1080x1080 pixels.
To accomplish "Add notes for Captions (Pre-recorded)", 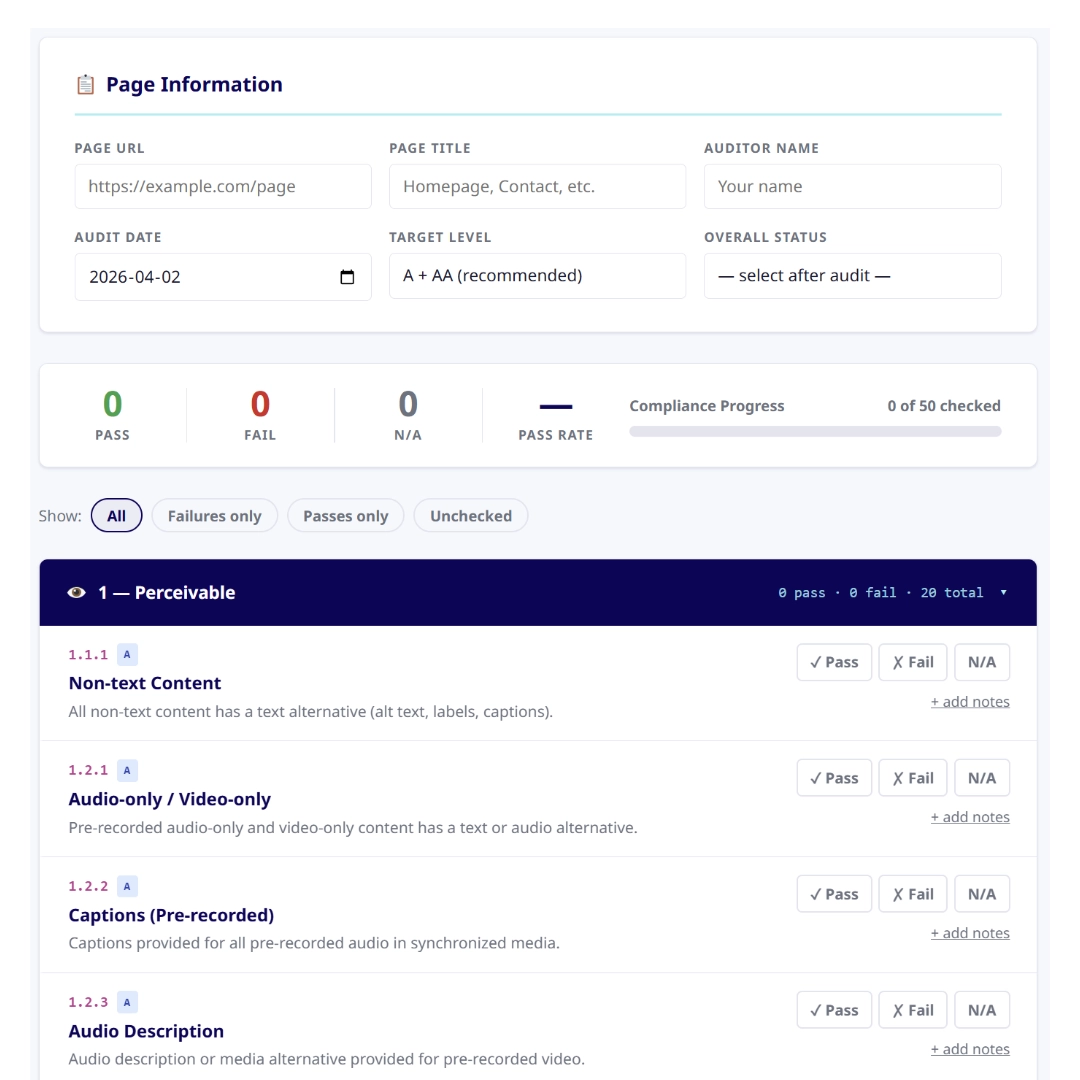I will point(969,933).
